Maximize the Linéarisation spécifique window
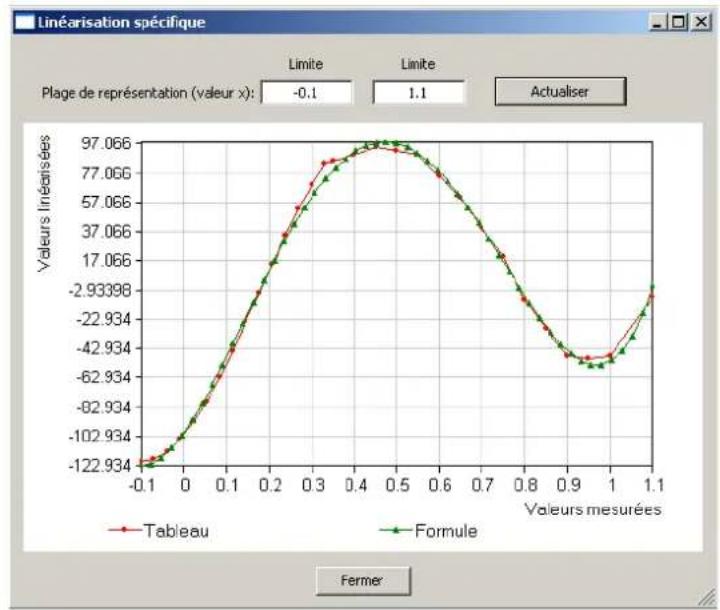 [x=679, y=22]
